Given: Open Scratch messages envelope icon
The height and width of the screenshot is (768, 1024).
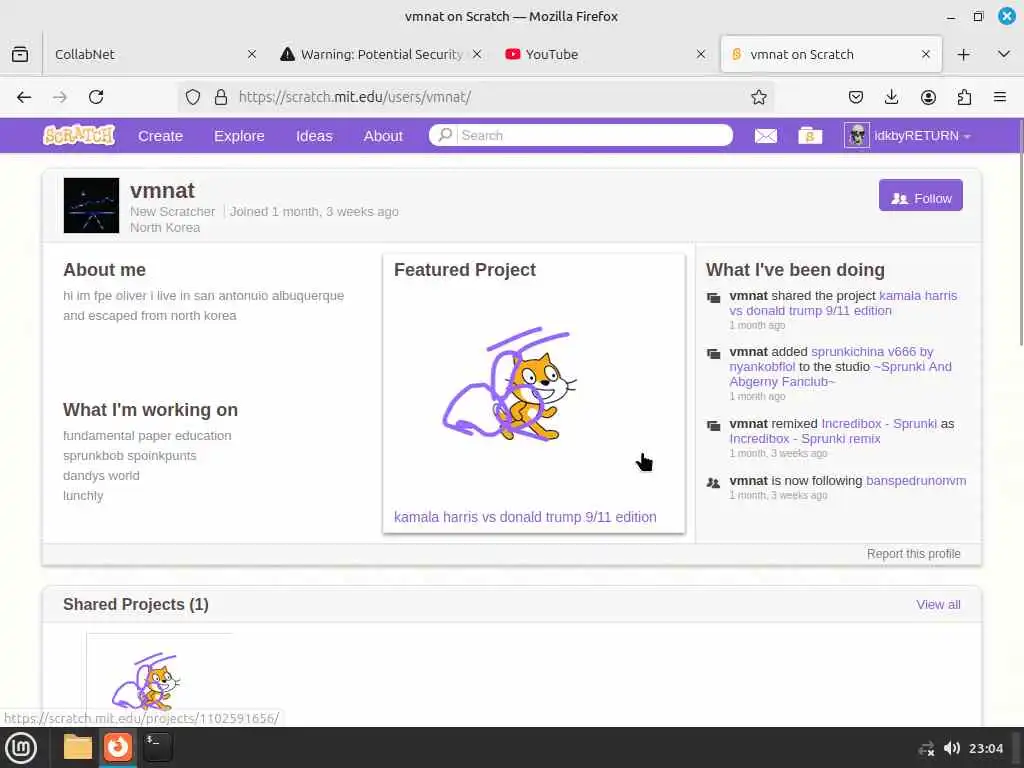Looking at the screenshot, I should (765, 136).
